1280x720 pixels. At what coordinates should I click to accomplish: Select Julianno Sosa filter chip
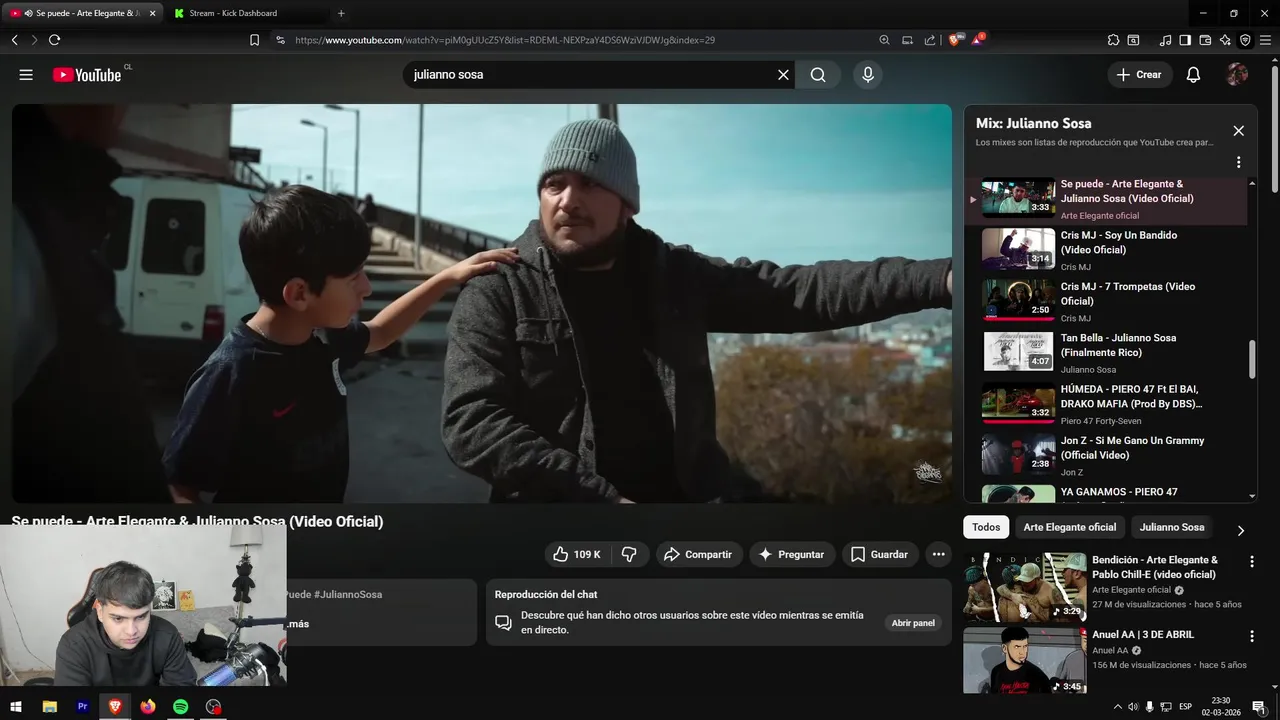pos(1172,527)
